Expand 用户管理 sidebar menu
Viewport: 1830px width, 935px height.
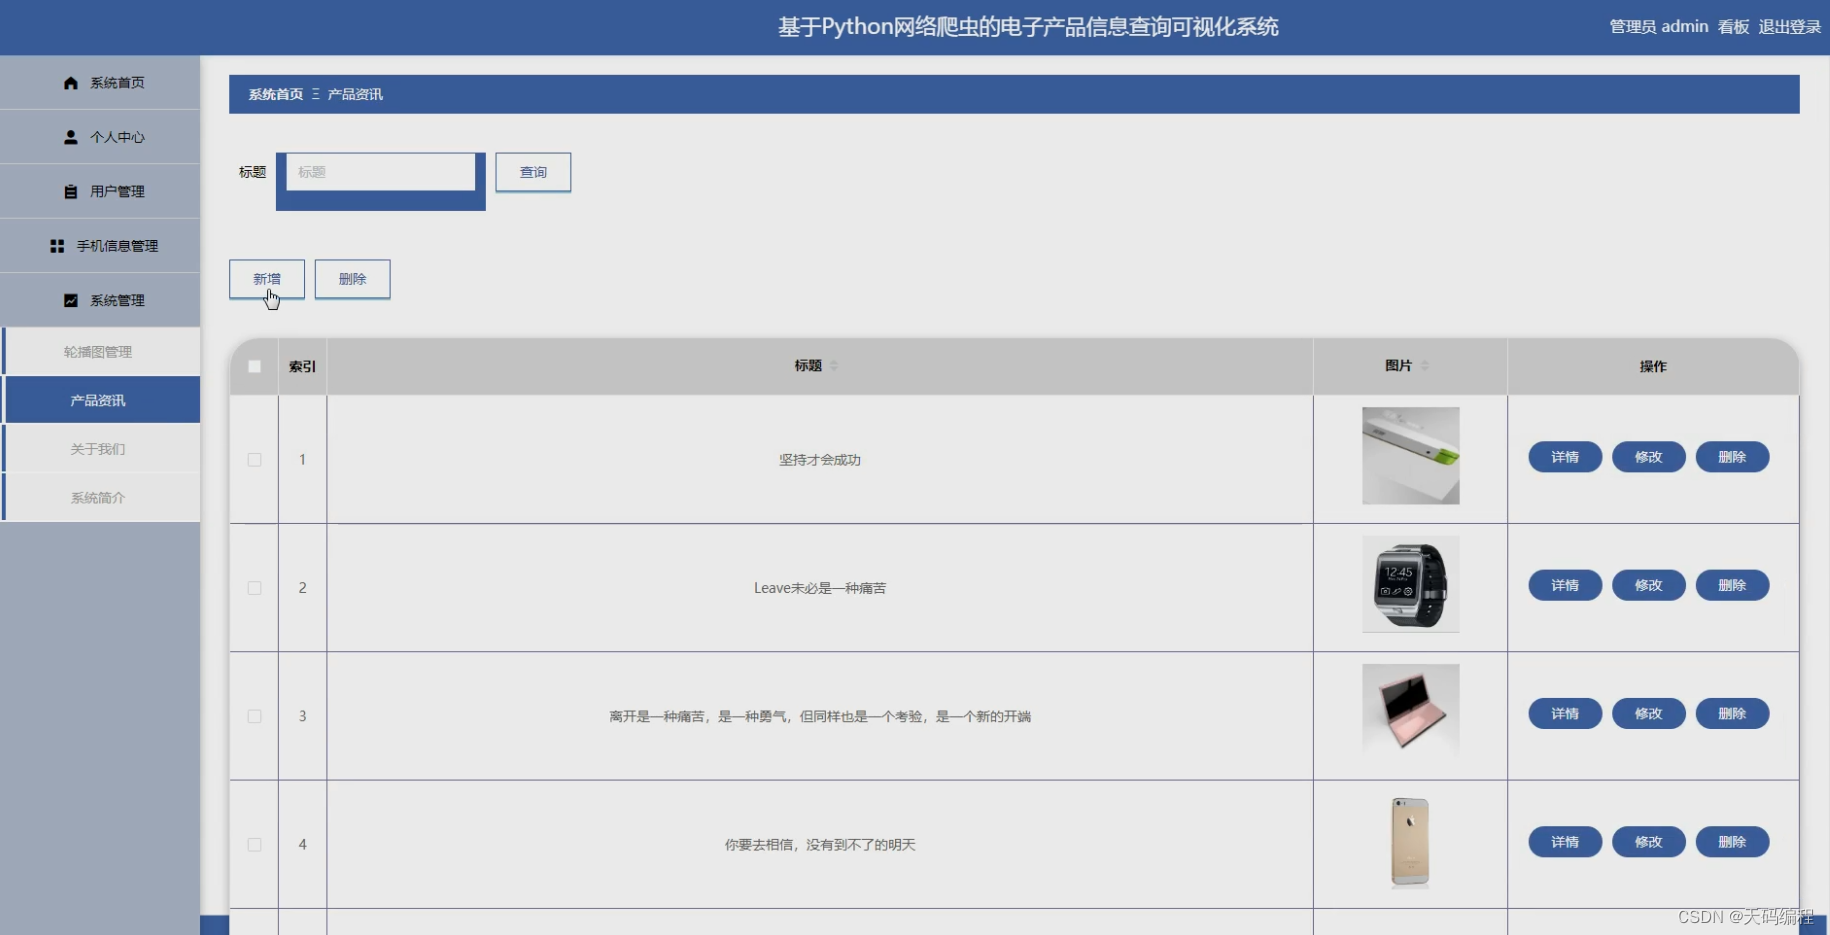coord(100,191)
